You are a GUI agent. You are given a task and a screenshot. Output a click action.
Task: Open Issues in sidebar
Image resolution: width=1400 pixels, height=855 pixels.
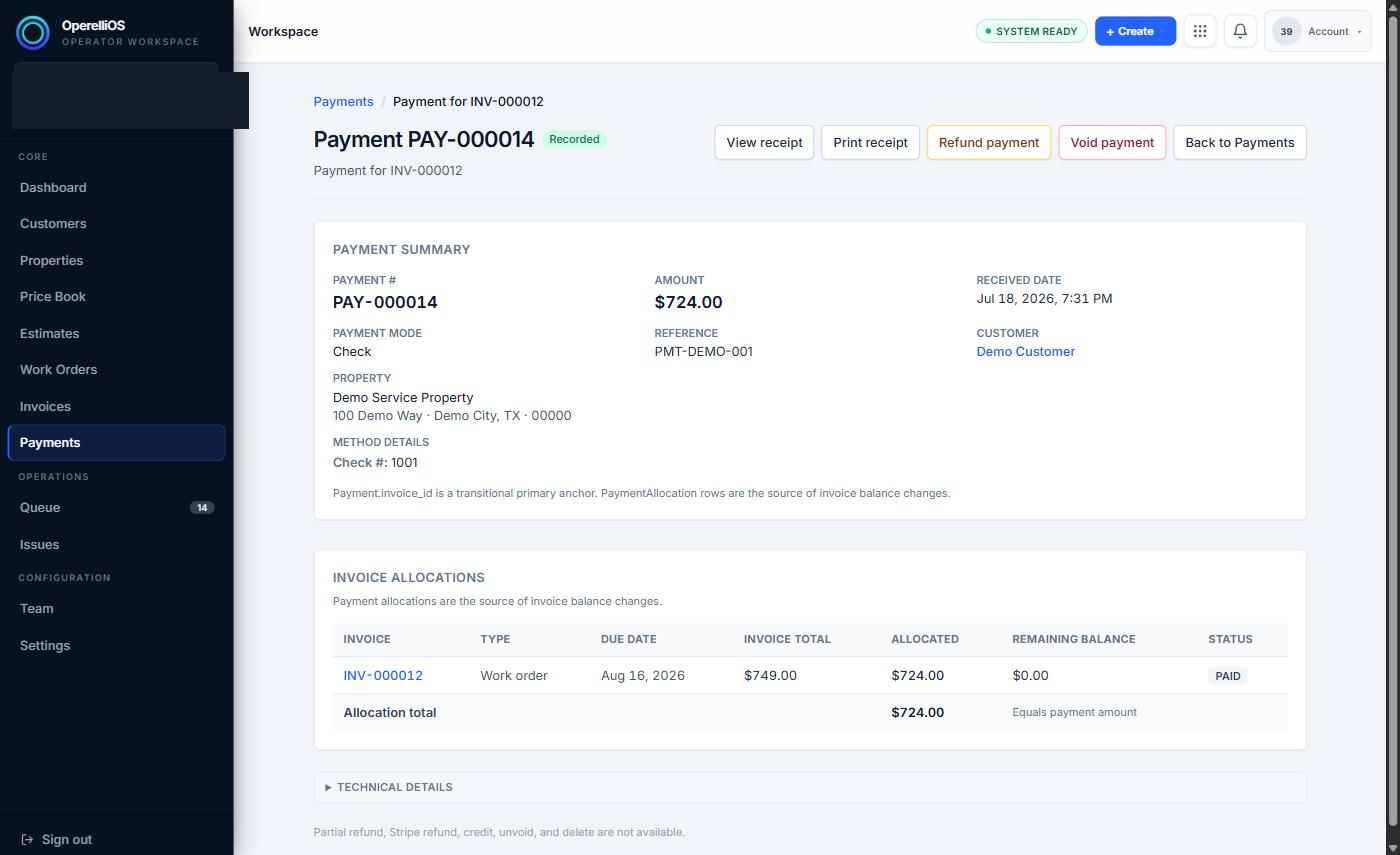[116, 545]
